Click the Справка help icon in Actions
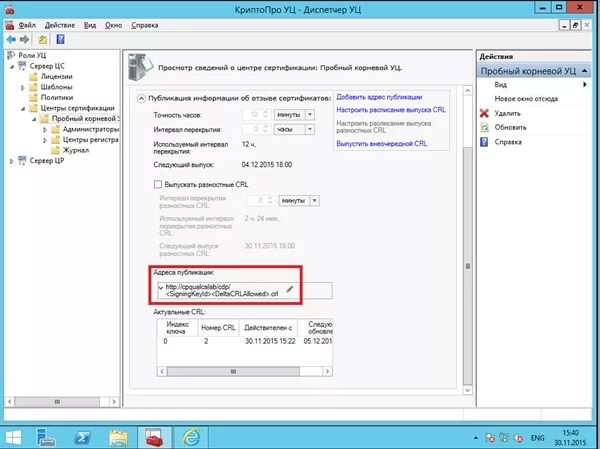Viewport: 600px width, 449px height. tap(484, 142)
